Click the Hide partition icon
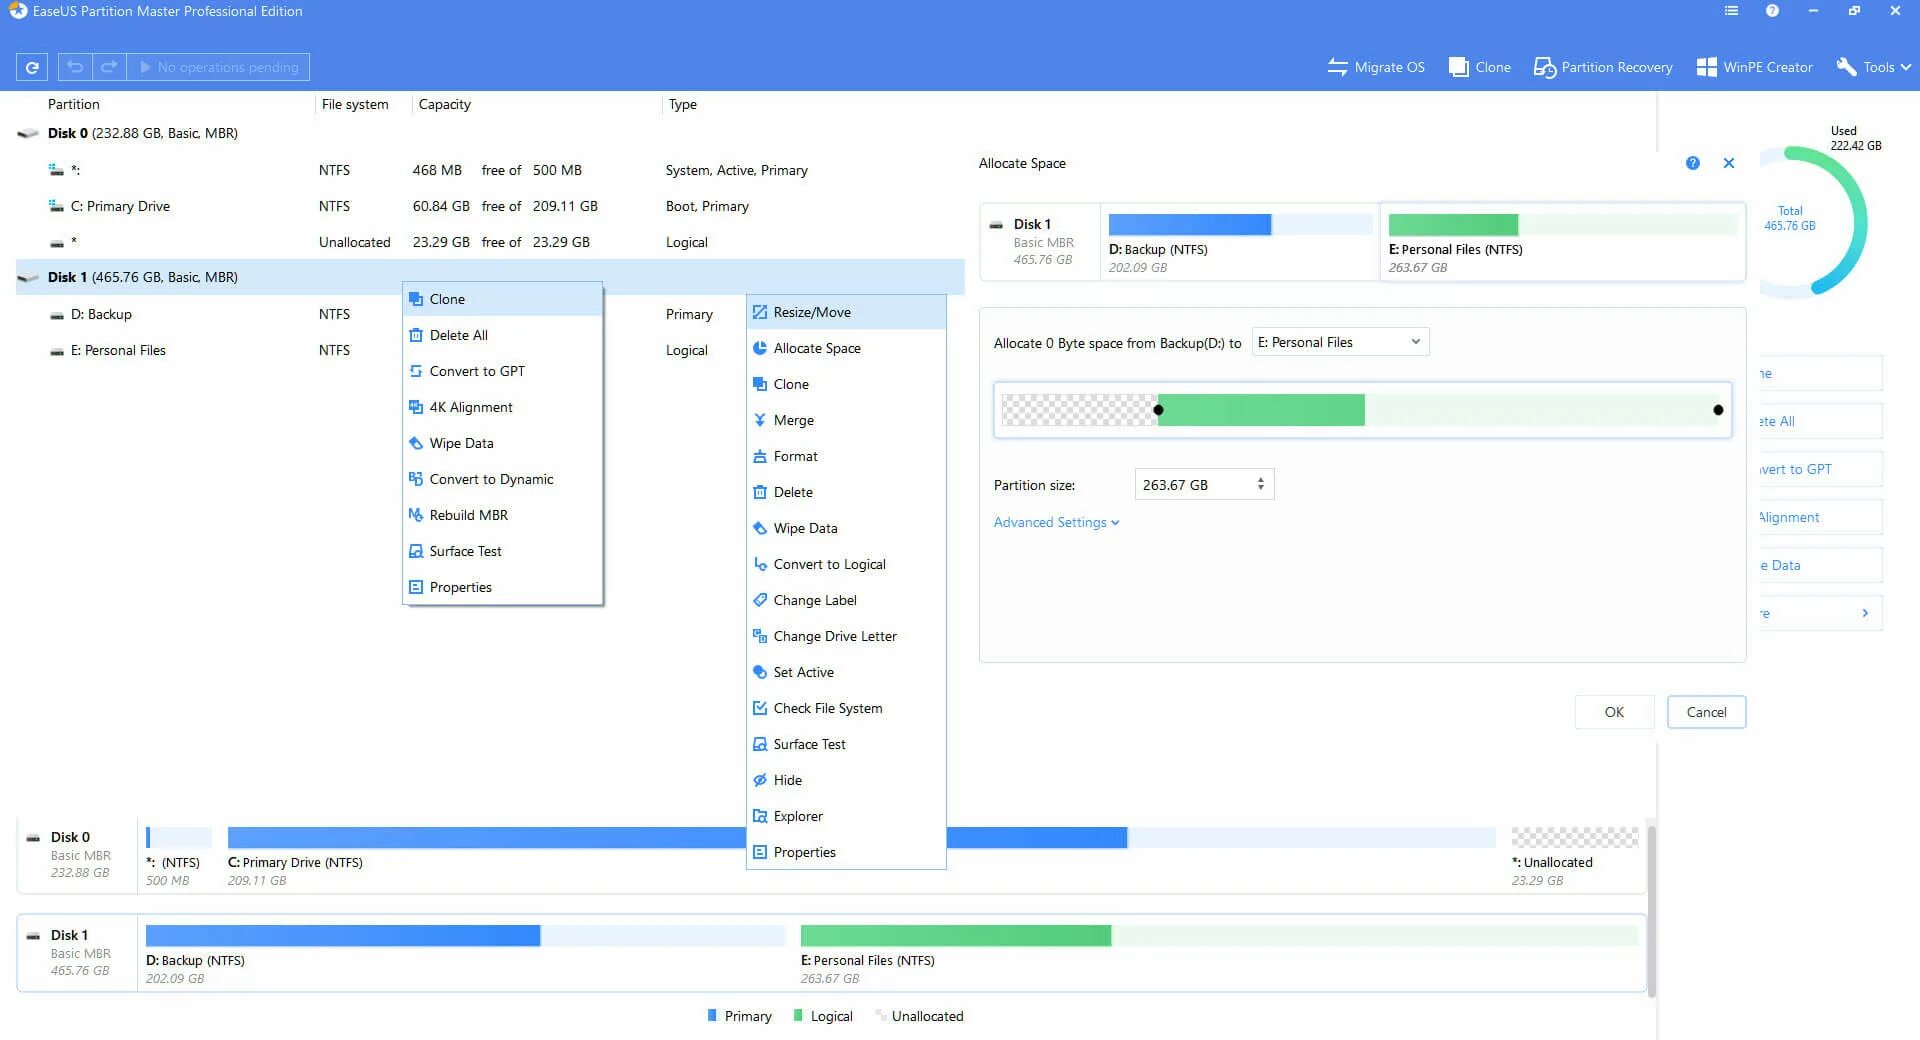This screenshot has width=1920, height=1040. point(760,780)
